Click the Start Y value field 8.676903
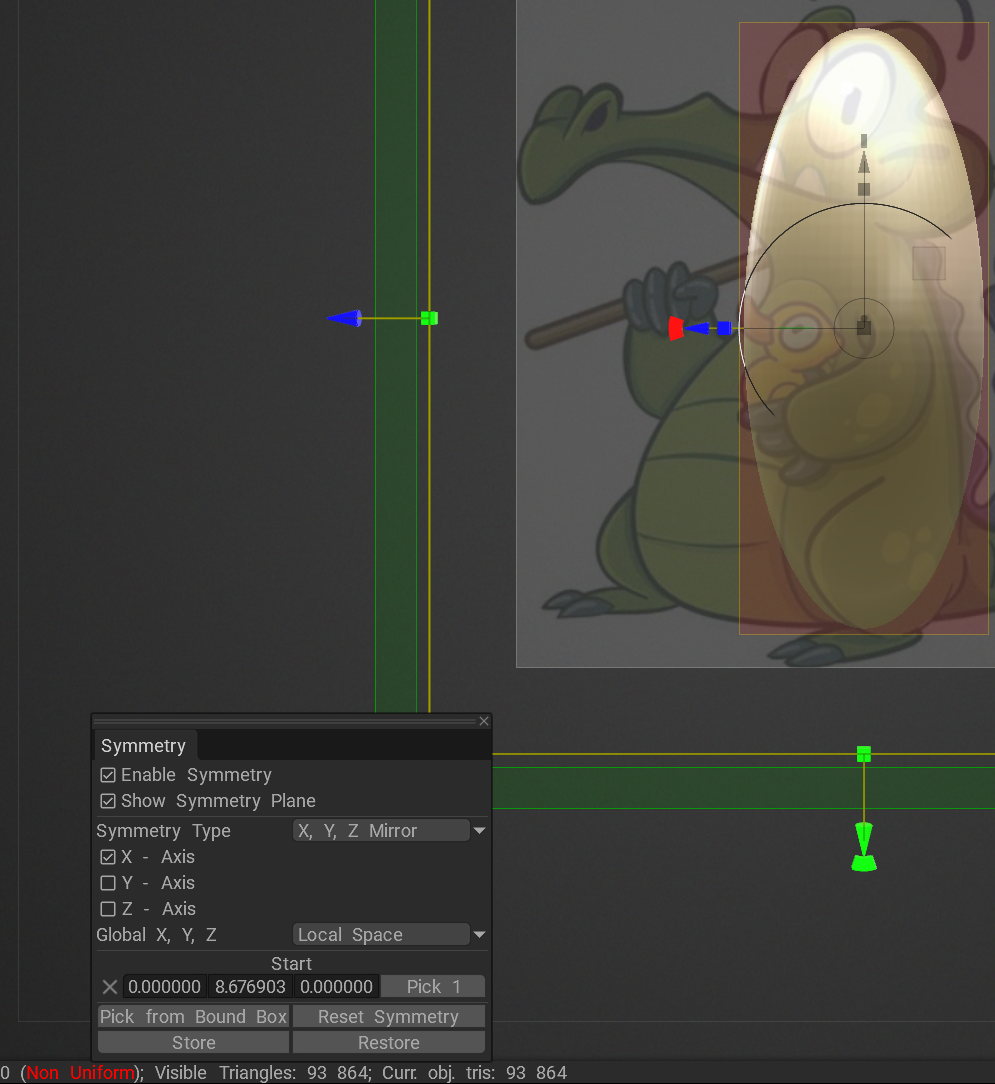 [250, 987]
